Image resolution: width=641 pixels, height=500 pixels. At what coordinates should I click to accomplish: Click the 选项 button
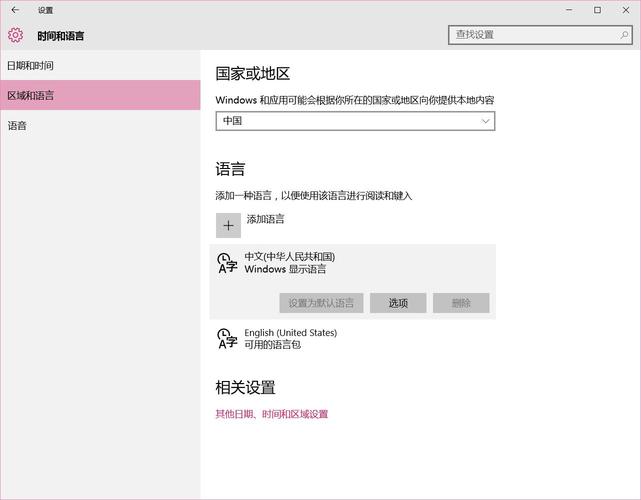point(398,303)
